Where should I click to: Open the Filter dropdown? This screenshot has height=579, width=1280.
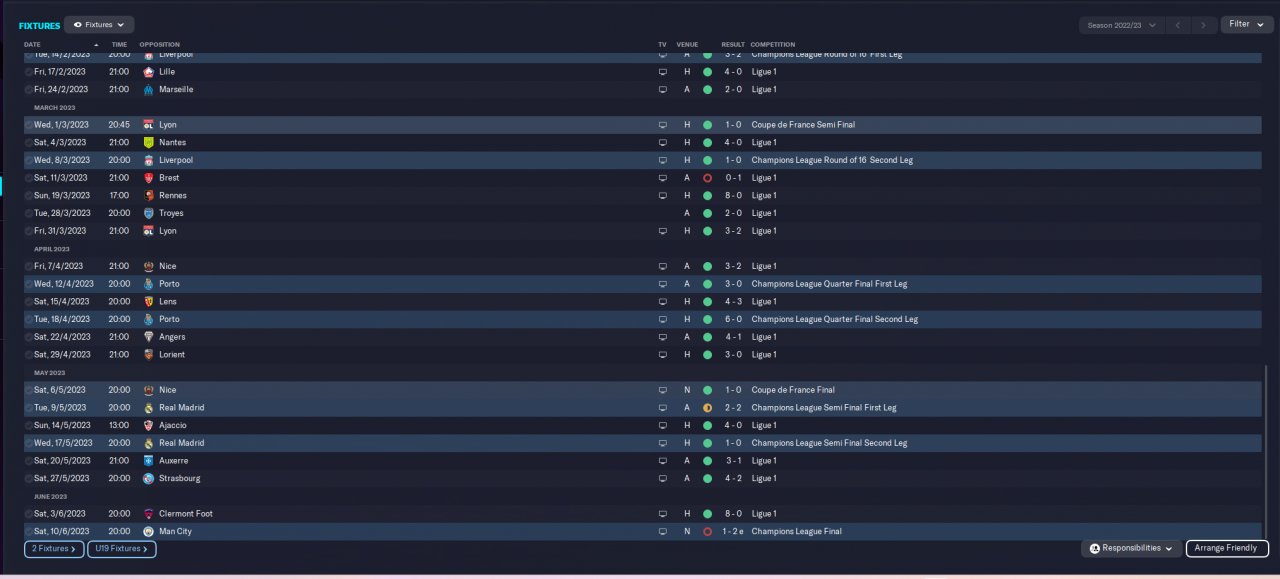[x=1246, y=24]
